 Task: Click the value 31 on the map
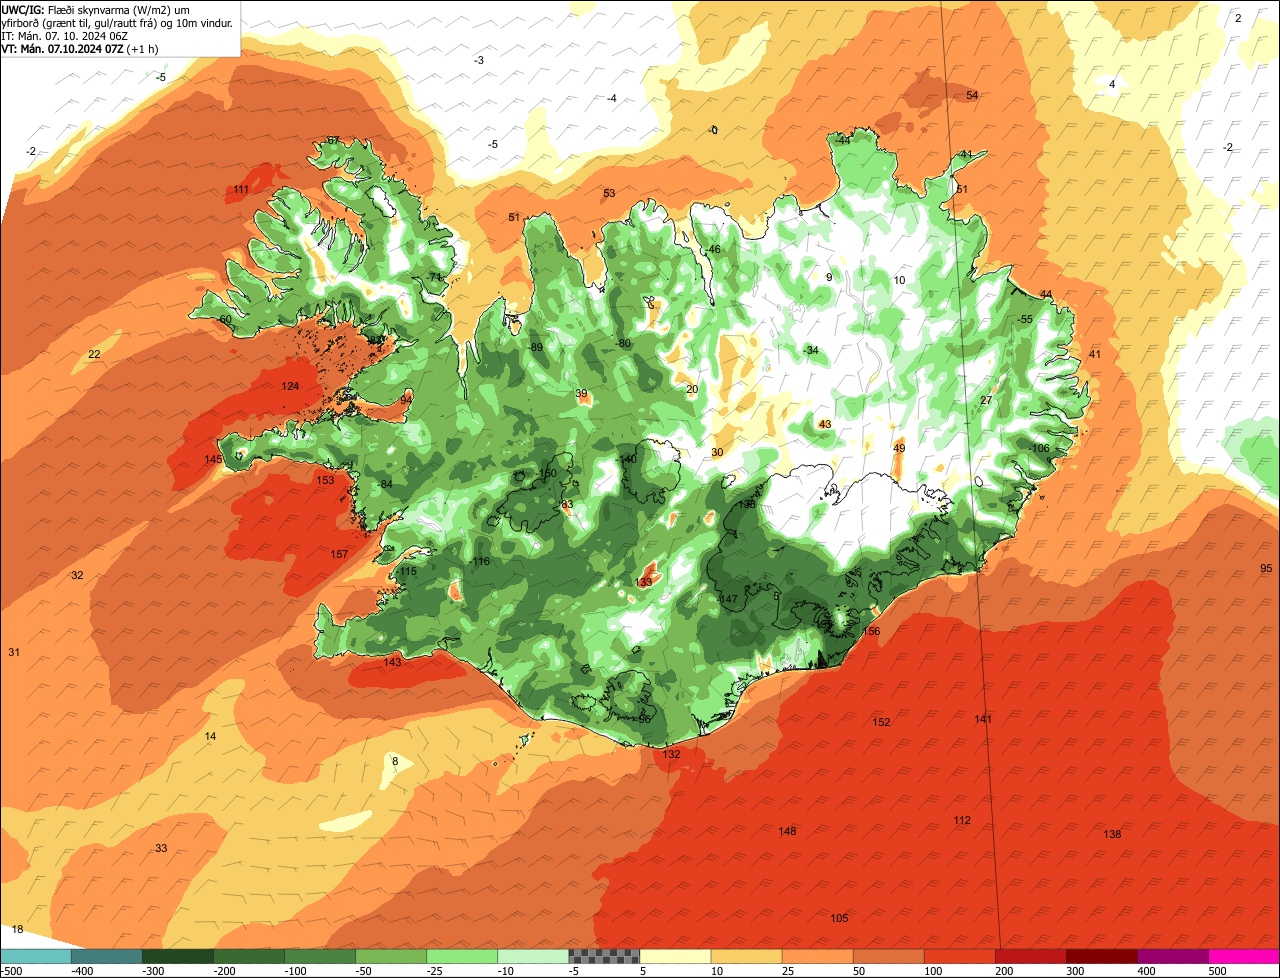(14, 652)
